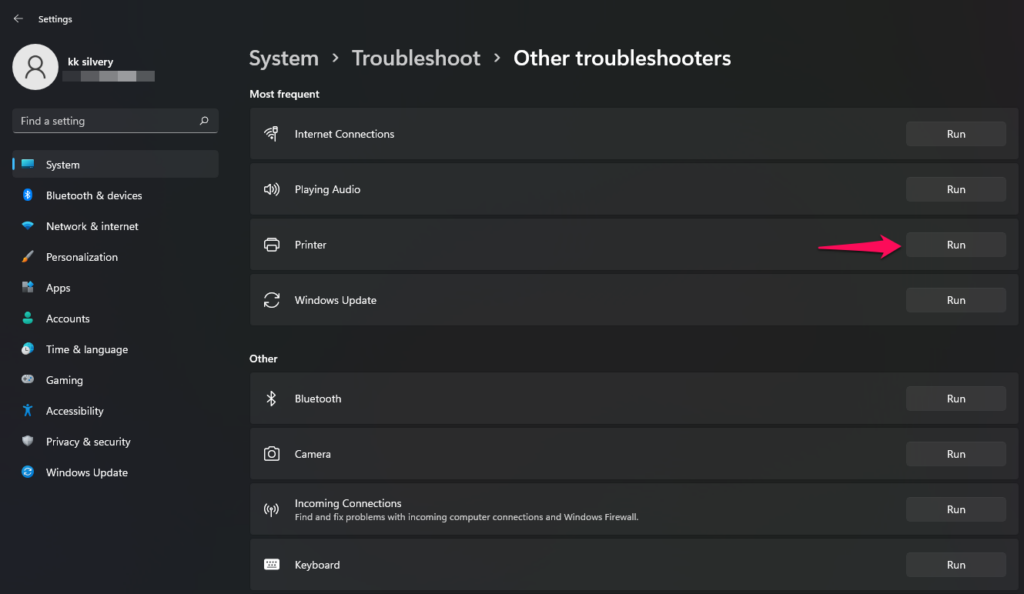
Task: Click the Incoming Connections antenna icon
Action: tap(272, 509)
